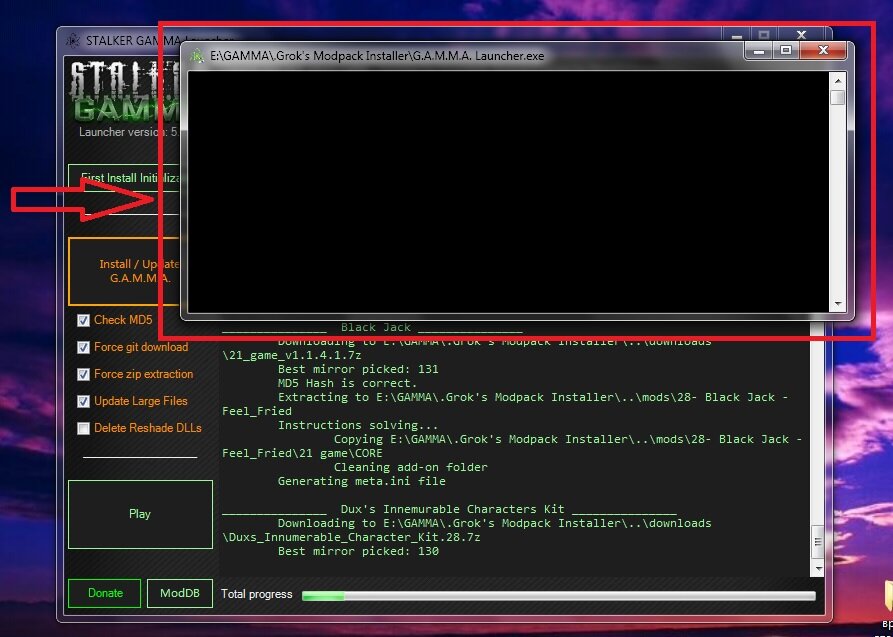Minimize the G.A.M.M.A. Launcher.exe console window
893x637 pixels.
coord(761,50)
